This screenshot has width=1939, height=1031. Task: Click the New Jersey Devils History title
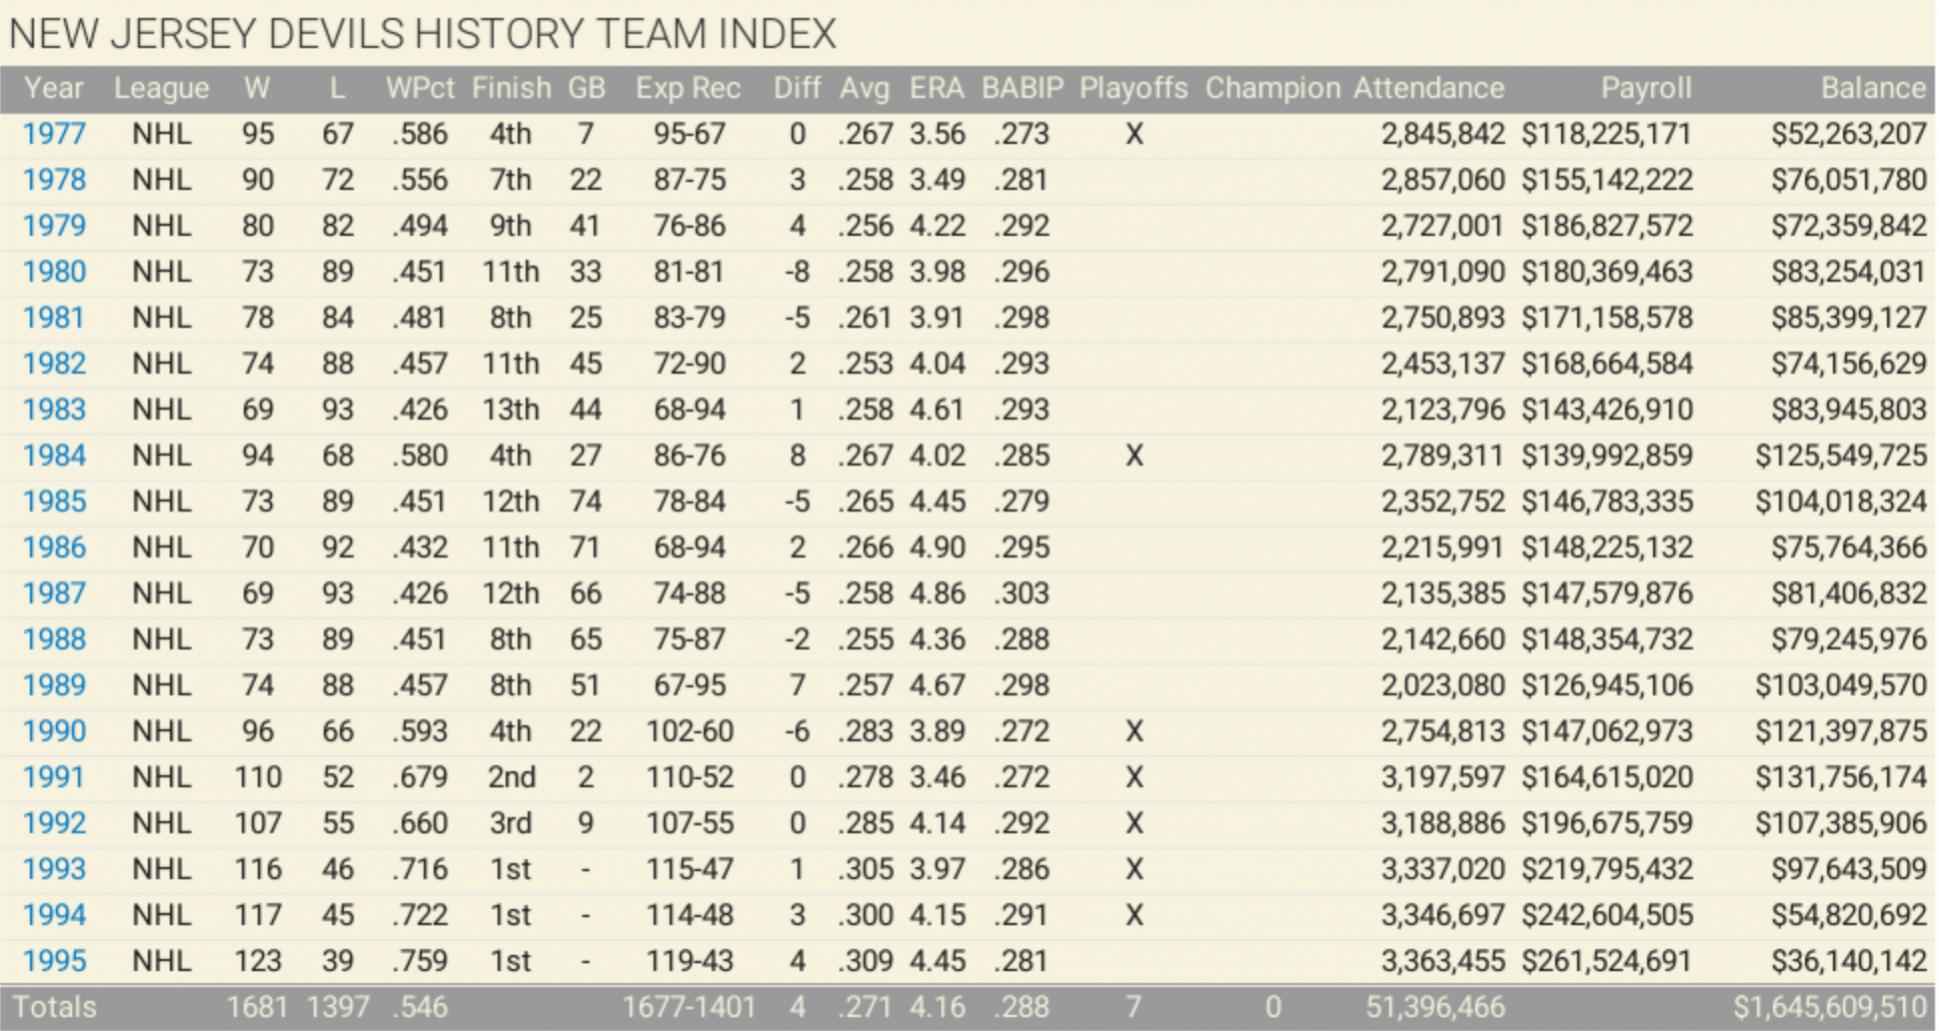point(422,35)
